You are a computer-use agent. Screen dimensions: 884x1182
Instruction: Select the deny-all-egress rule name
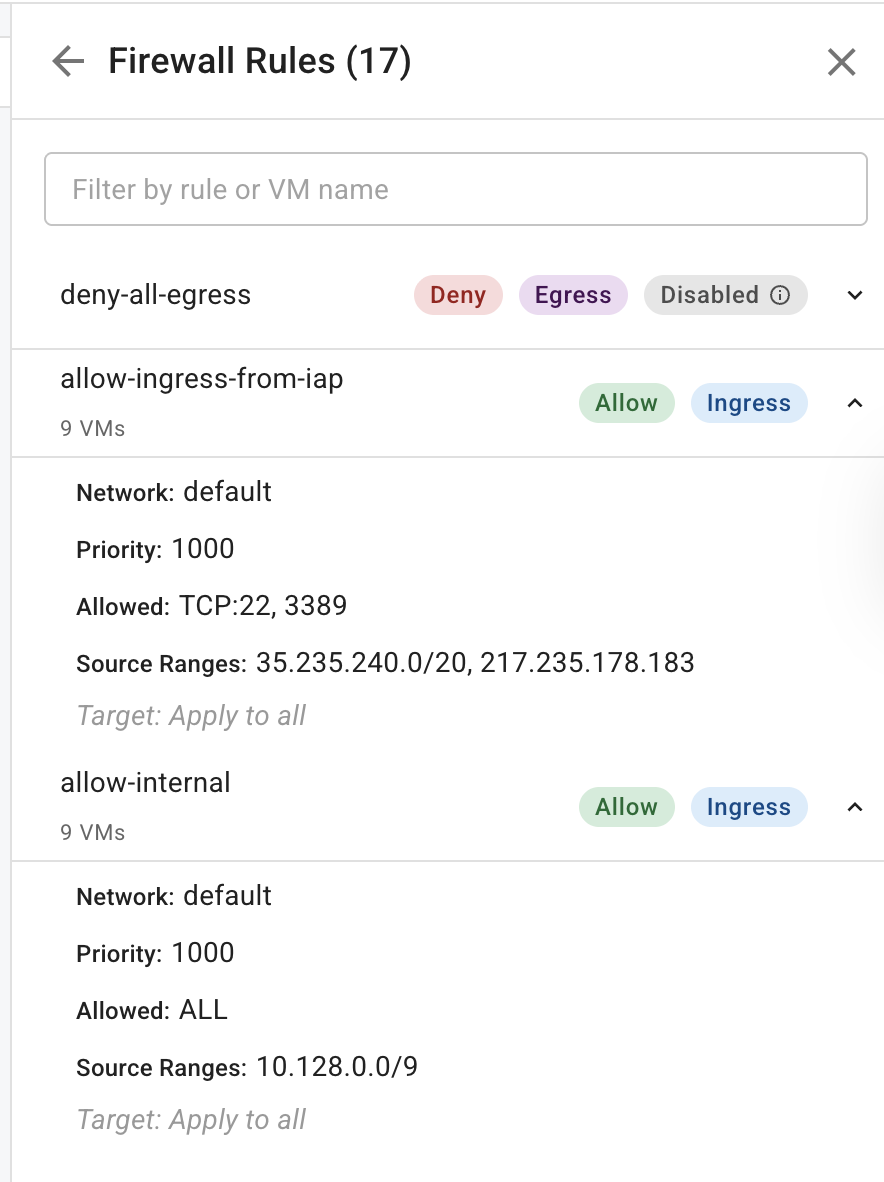pyautogui.click(x=155, y=295)
